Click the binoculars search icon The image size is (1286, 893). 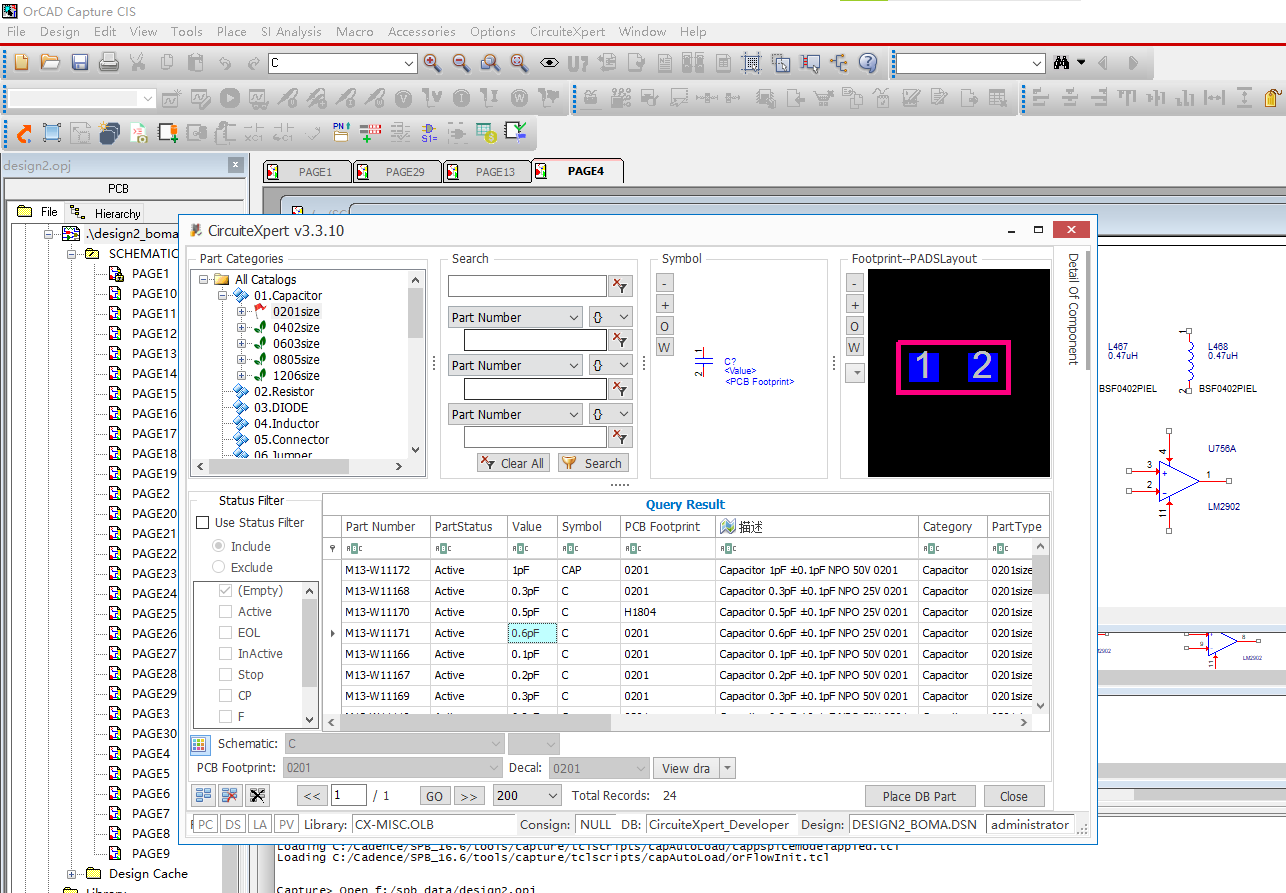coord(1062,63)
